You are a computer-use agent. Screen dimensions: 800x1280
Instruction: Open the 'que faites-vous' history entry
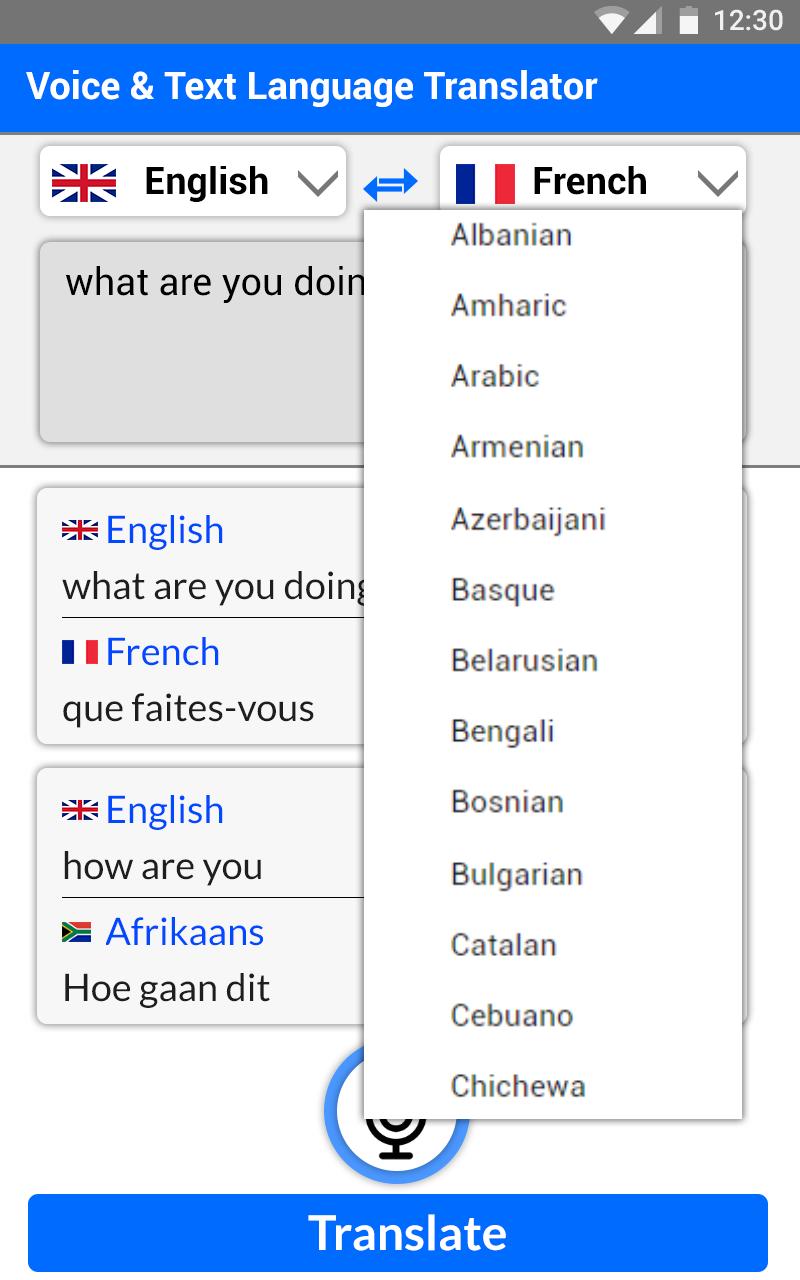point(392,616)
